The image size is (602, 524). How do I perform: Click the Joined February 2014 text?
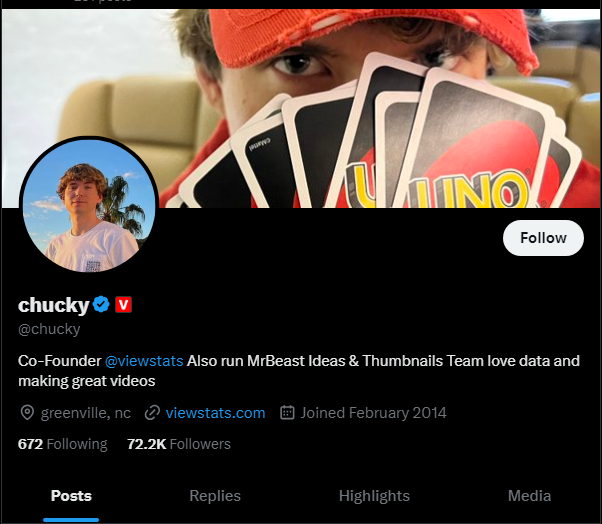coord(373,413)
